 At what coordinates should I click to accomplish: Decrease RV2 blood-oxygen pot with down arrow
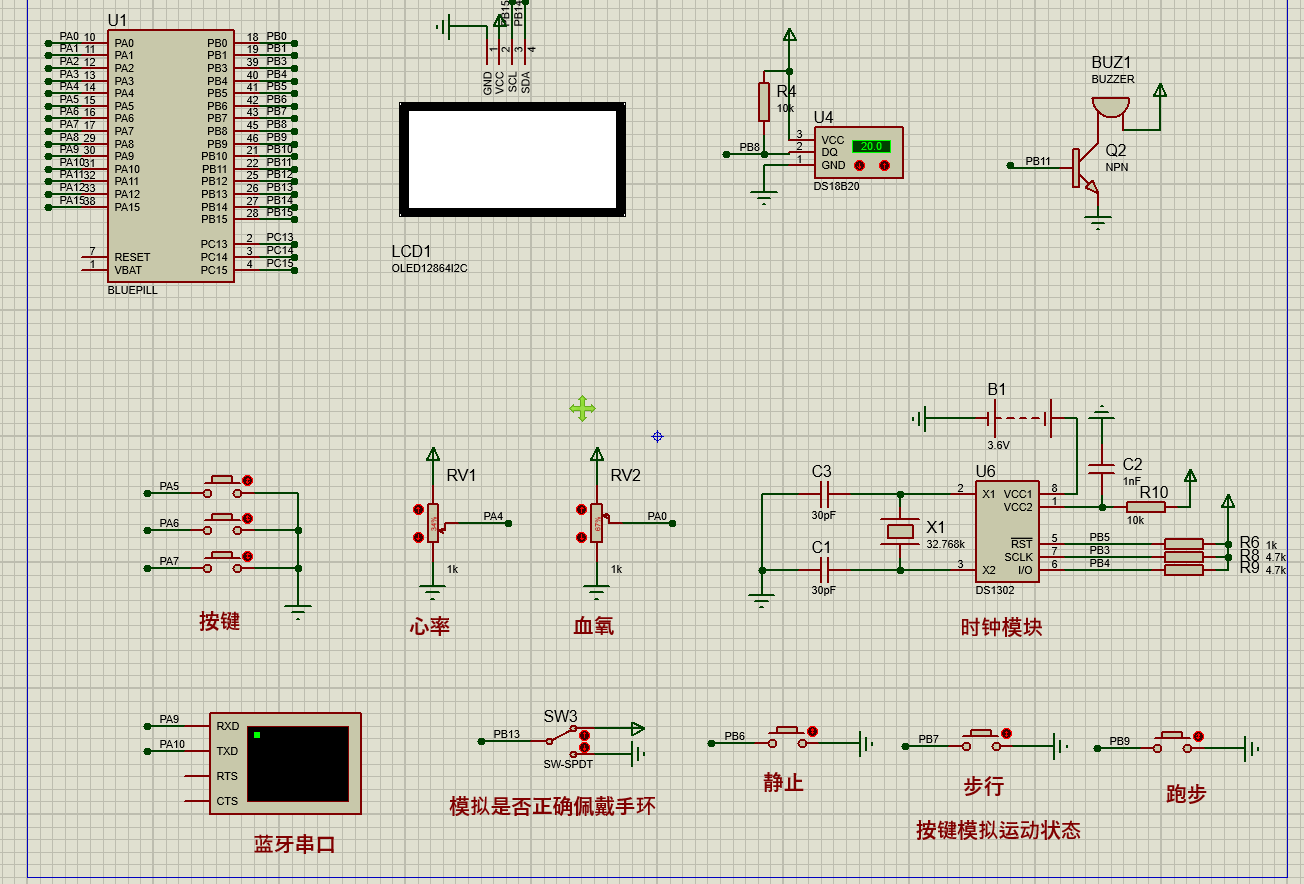click(x=581, y=537)
